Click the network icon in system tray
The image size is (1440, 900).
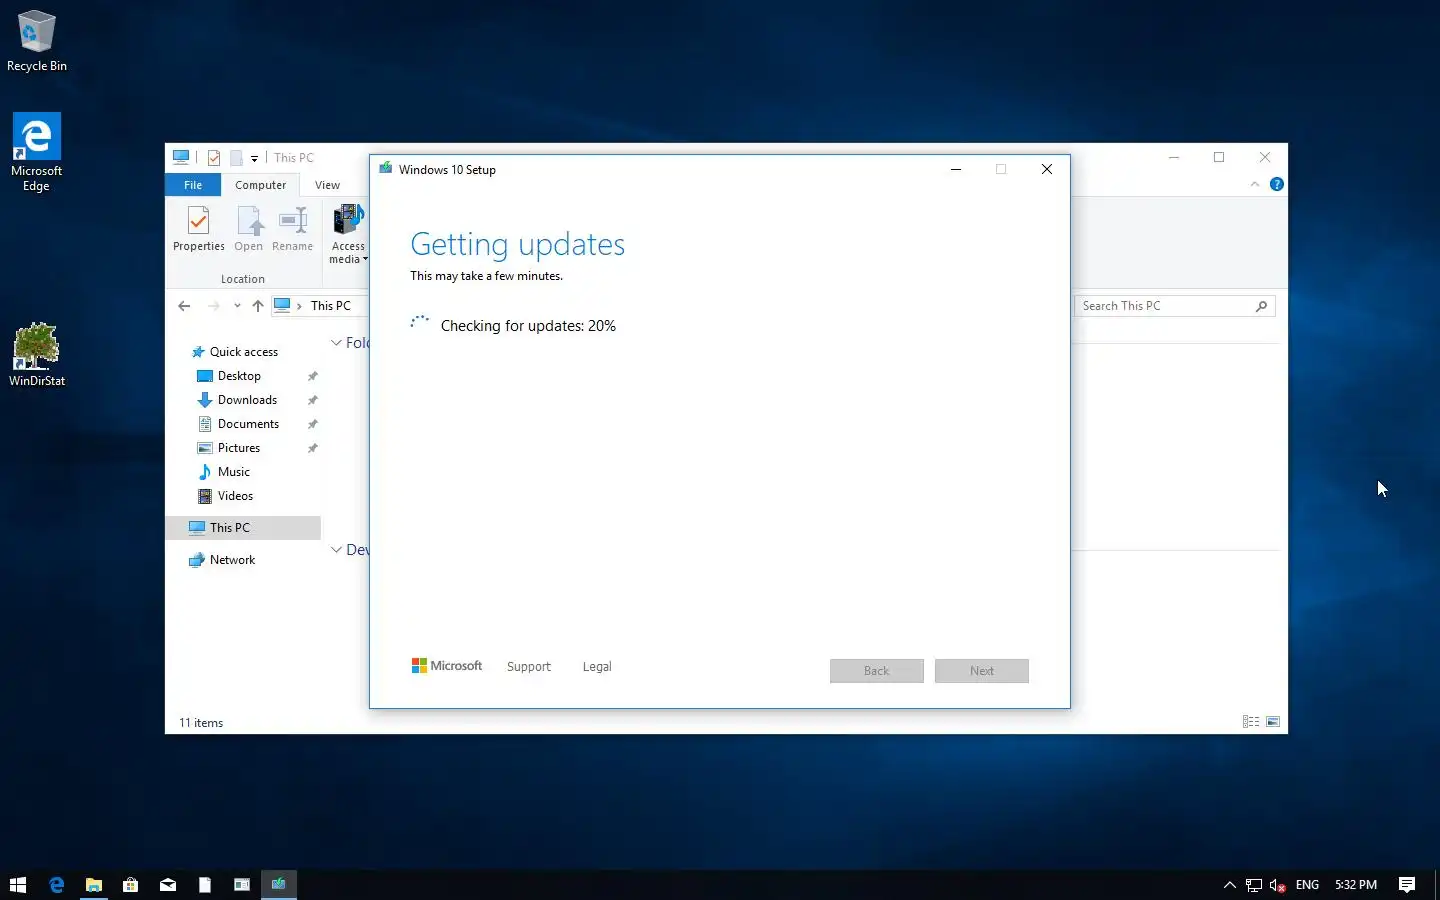[x=1254, y=885]
